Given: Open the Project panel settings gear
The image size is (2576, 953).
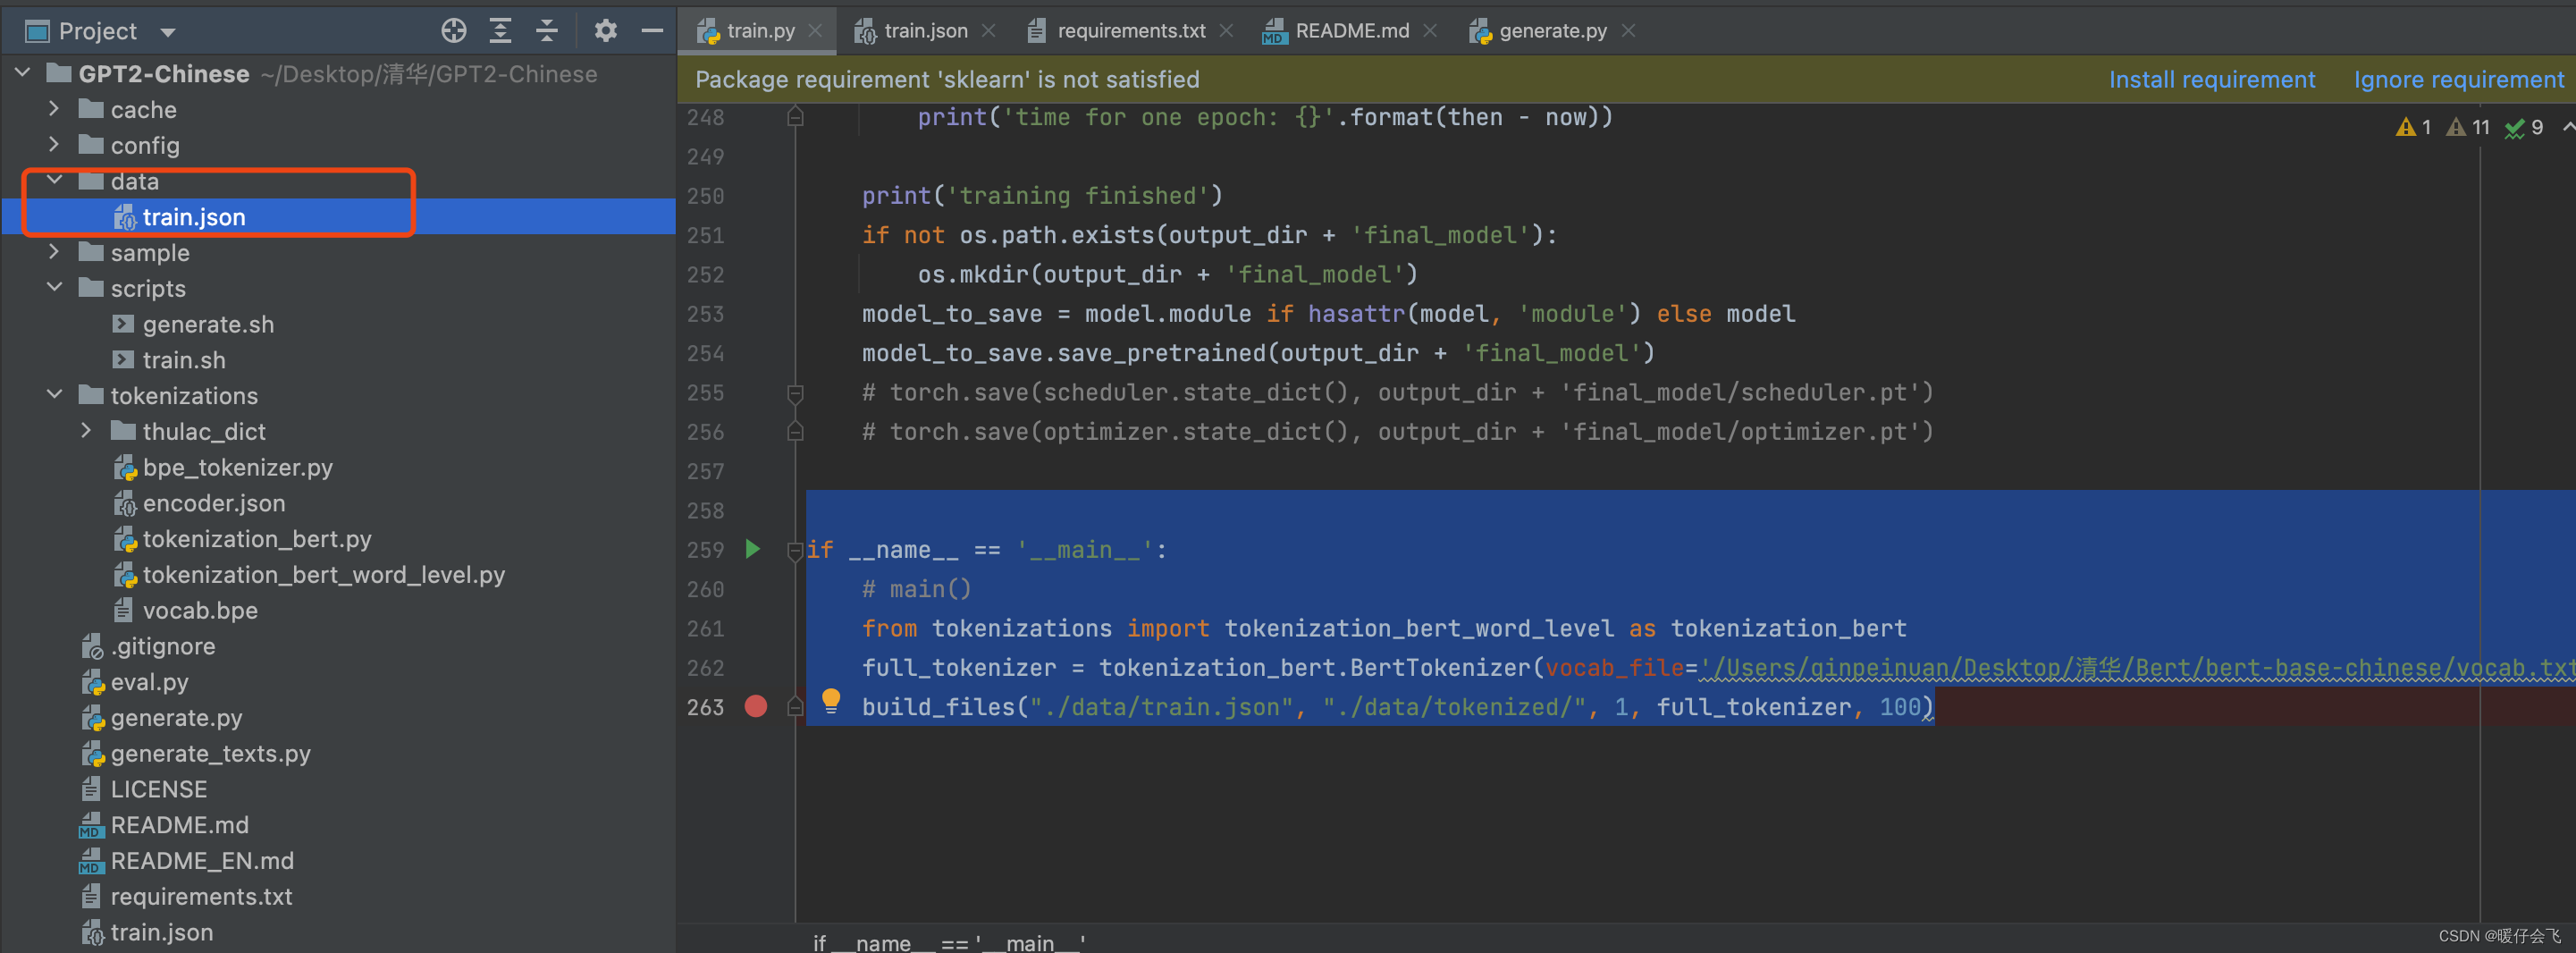Looking at the screenshot, I should point(605,31).
